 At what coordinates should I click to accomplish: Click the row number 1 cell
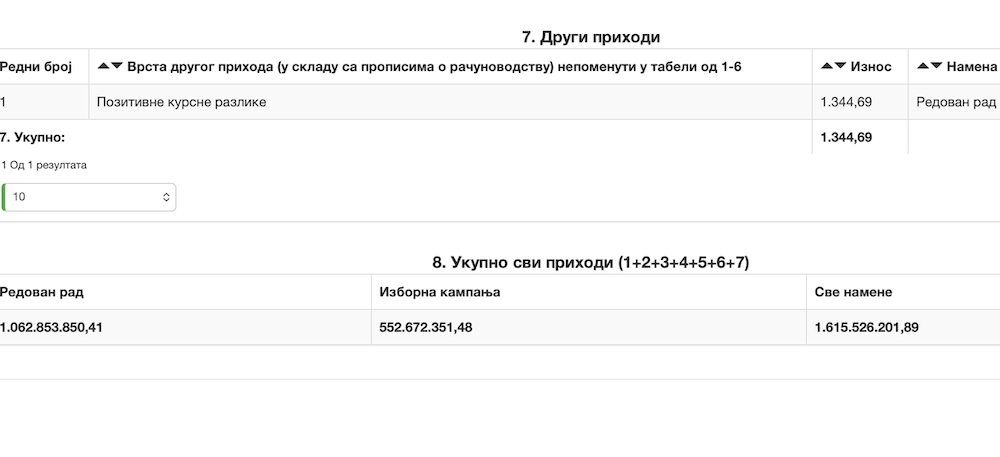tap(5, 102)
